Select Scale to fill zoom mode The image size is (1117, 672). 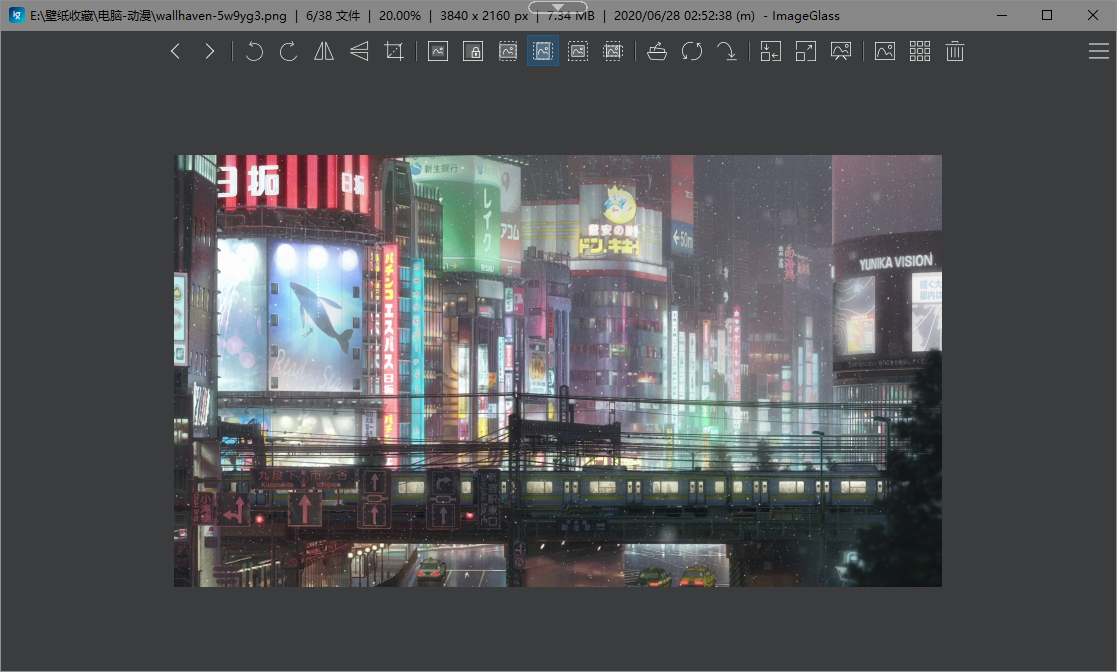pos(613,51)
